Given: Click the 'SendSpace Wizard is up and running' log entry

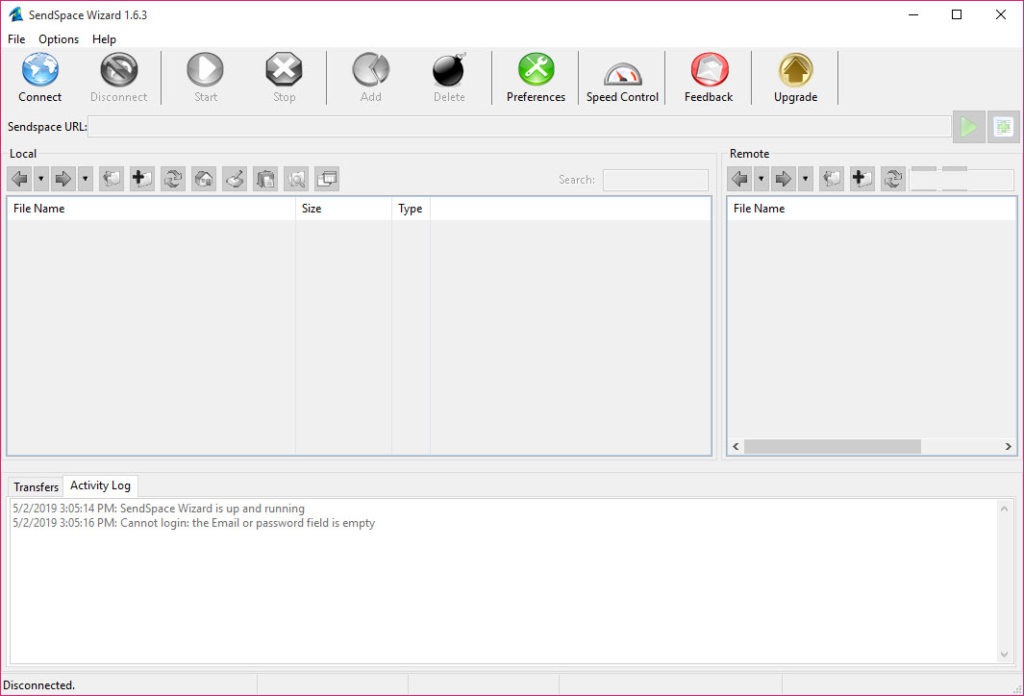Looking at the screenshot, I should tap(159, 509).
